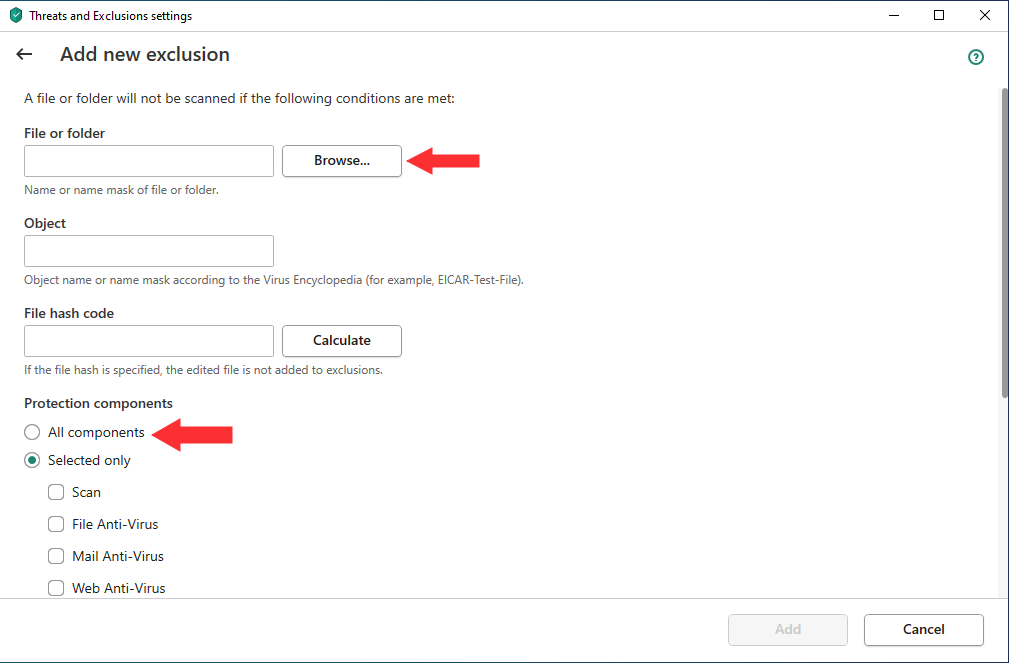The height and width of the screenshot is (663, 1009).
Task: Click the Kaspersky shield icon in title bar
Action: (x=15, y=15)
